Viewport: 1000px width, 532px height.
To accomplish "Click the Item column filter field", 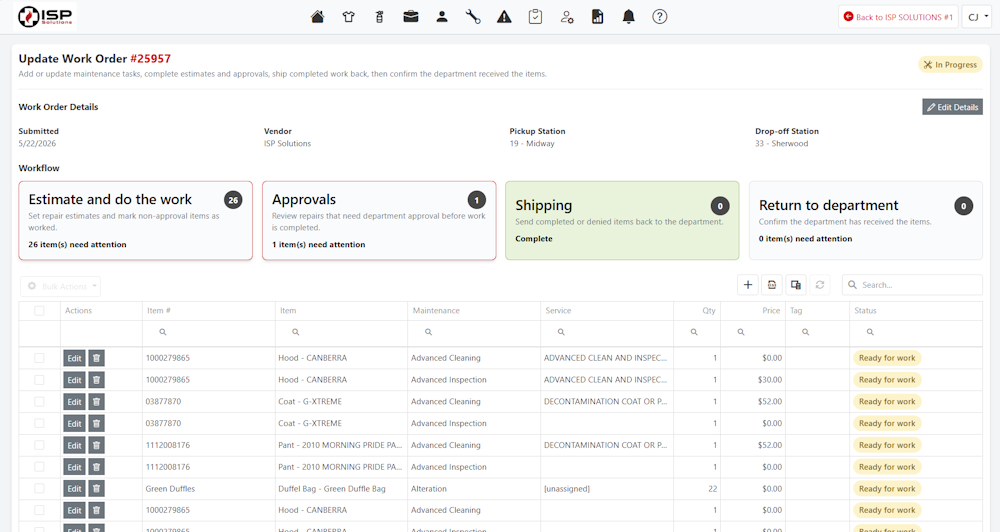I will pos(341,332).
